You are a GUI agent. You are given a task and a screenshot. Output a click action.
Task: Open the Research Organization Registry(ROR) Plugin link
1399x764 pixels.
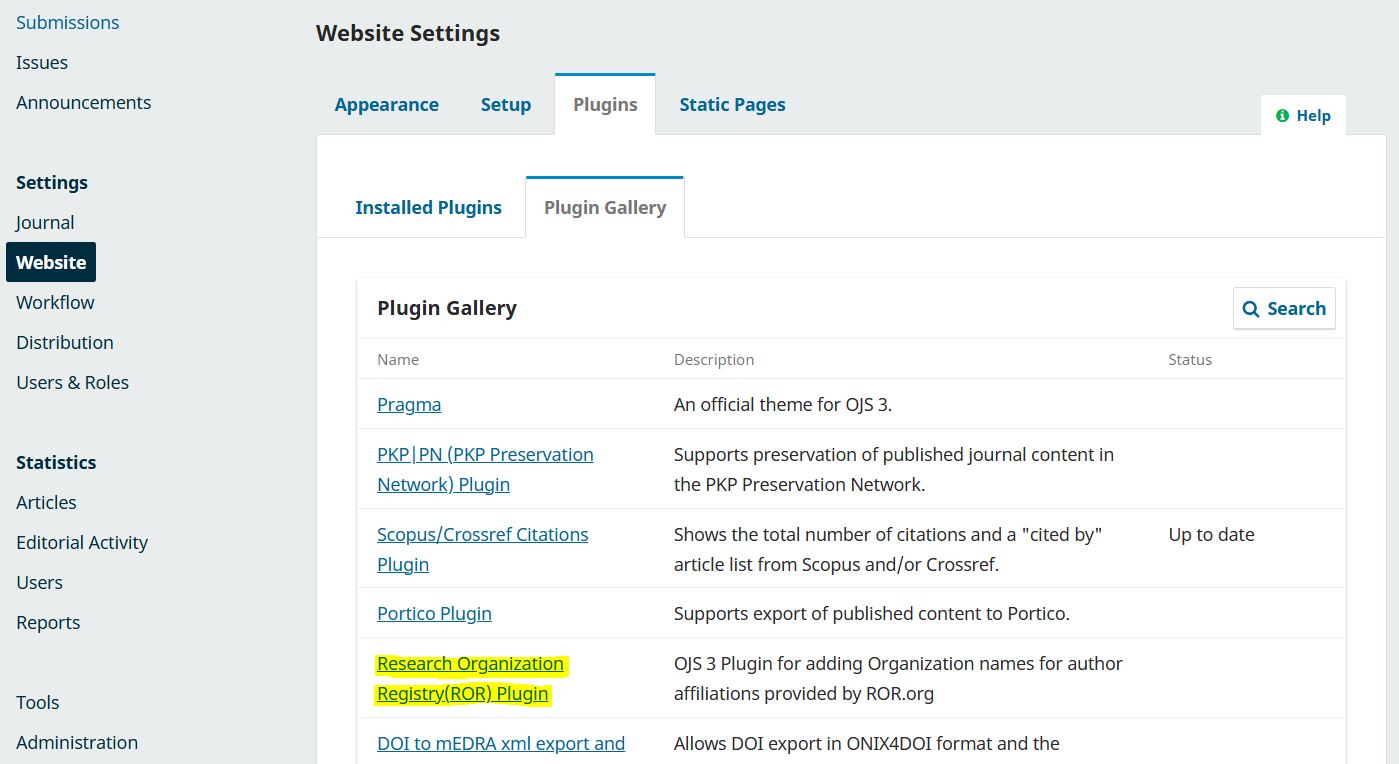[x=470, y=678]
